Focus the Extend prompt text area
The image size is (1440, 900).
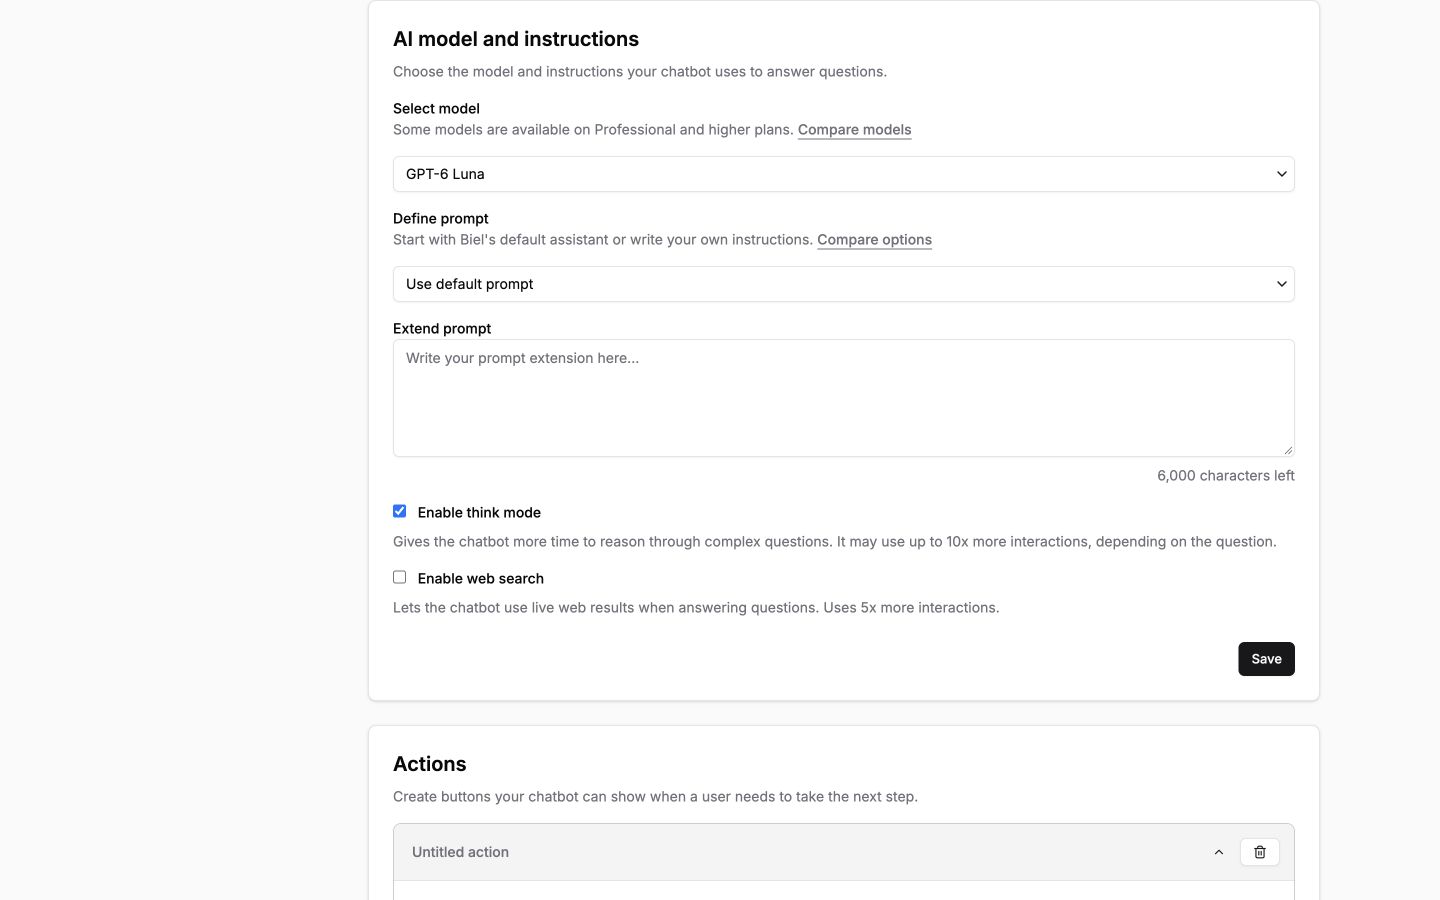click(843, 398)
